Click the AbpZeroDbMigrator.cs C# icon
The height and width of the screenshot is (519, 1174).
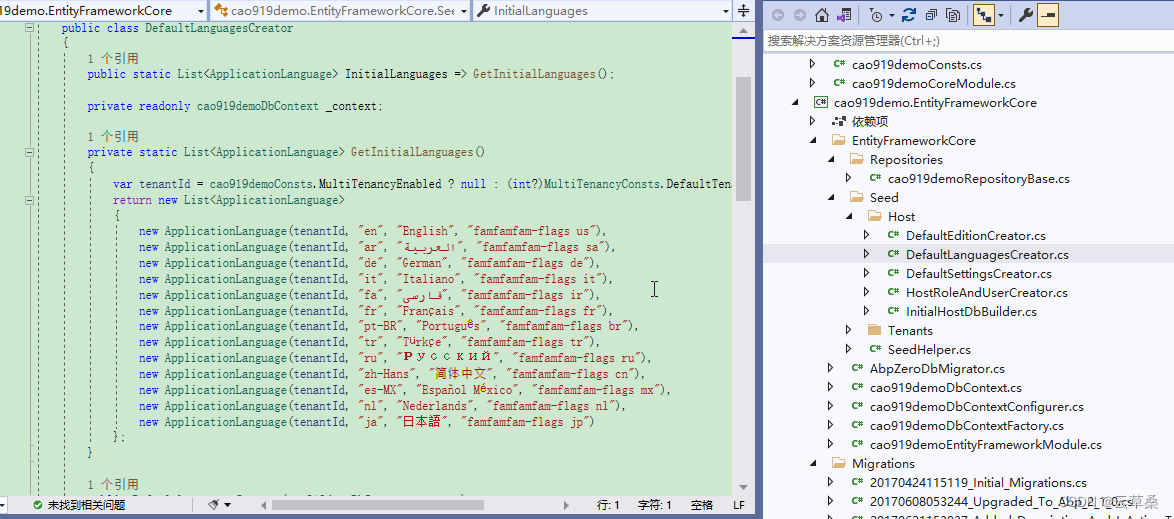tap(857, 368)
